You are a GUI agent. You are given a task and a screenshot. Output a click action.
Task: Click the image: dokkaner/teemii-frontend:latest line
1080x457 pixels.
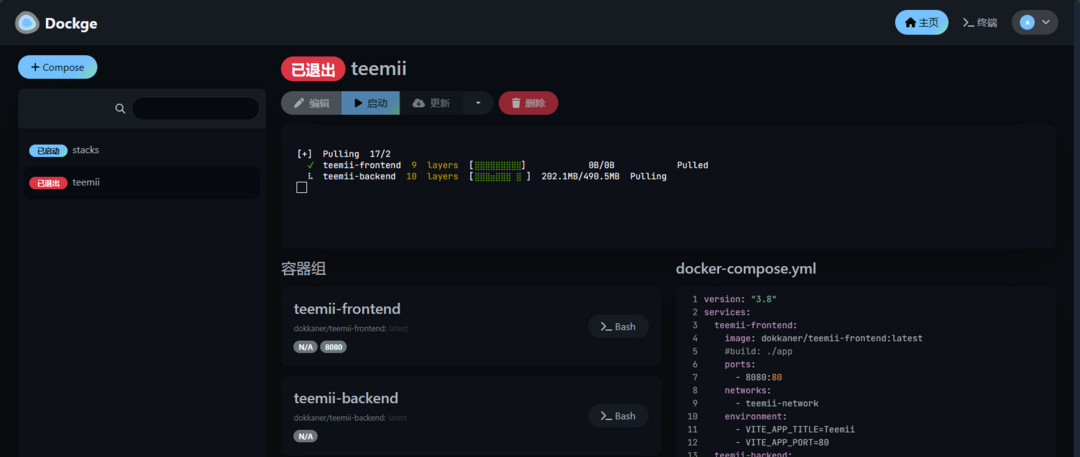click(x=823, y=338)
